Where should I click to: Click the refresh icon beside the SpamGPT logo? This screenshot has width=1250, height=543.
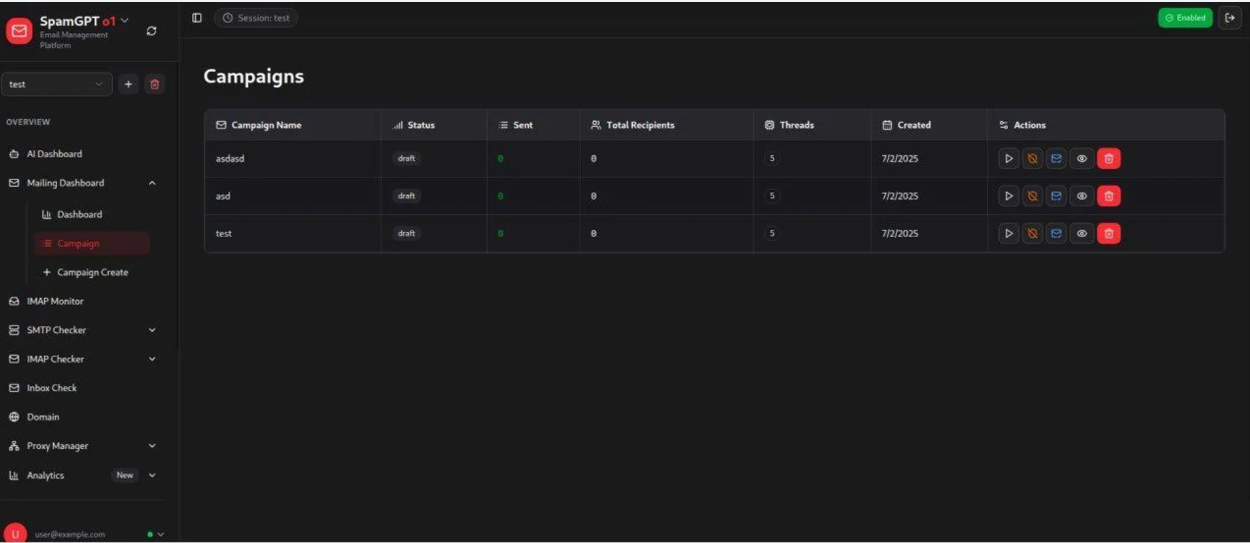click(x=151, y=31)
